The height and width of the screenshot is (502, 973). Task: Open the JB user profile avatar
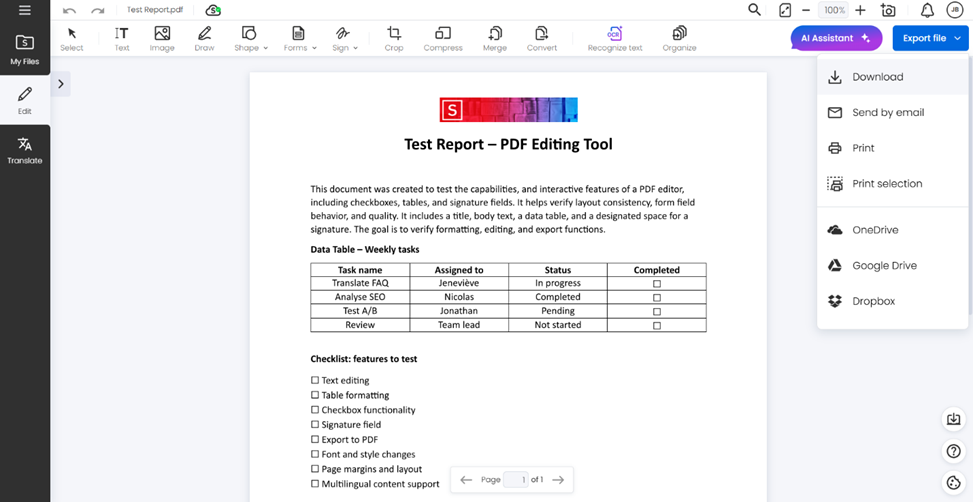955,10
